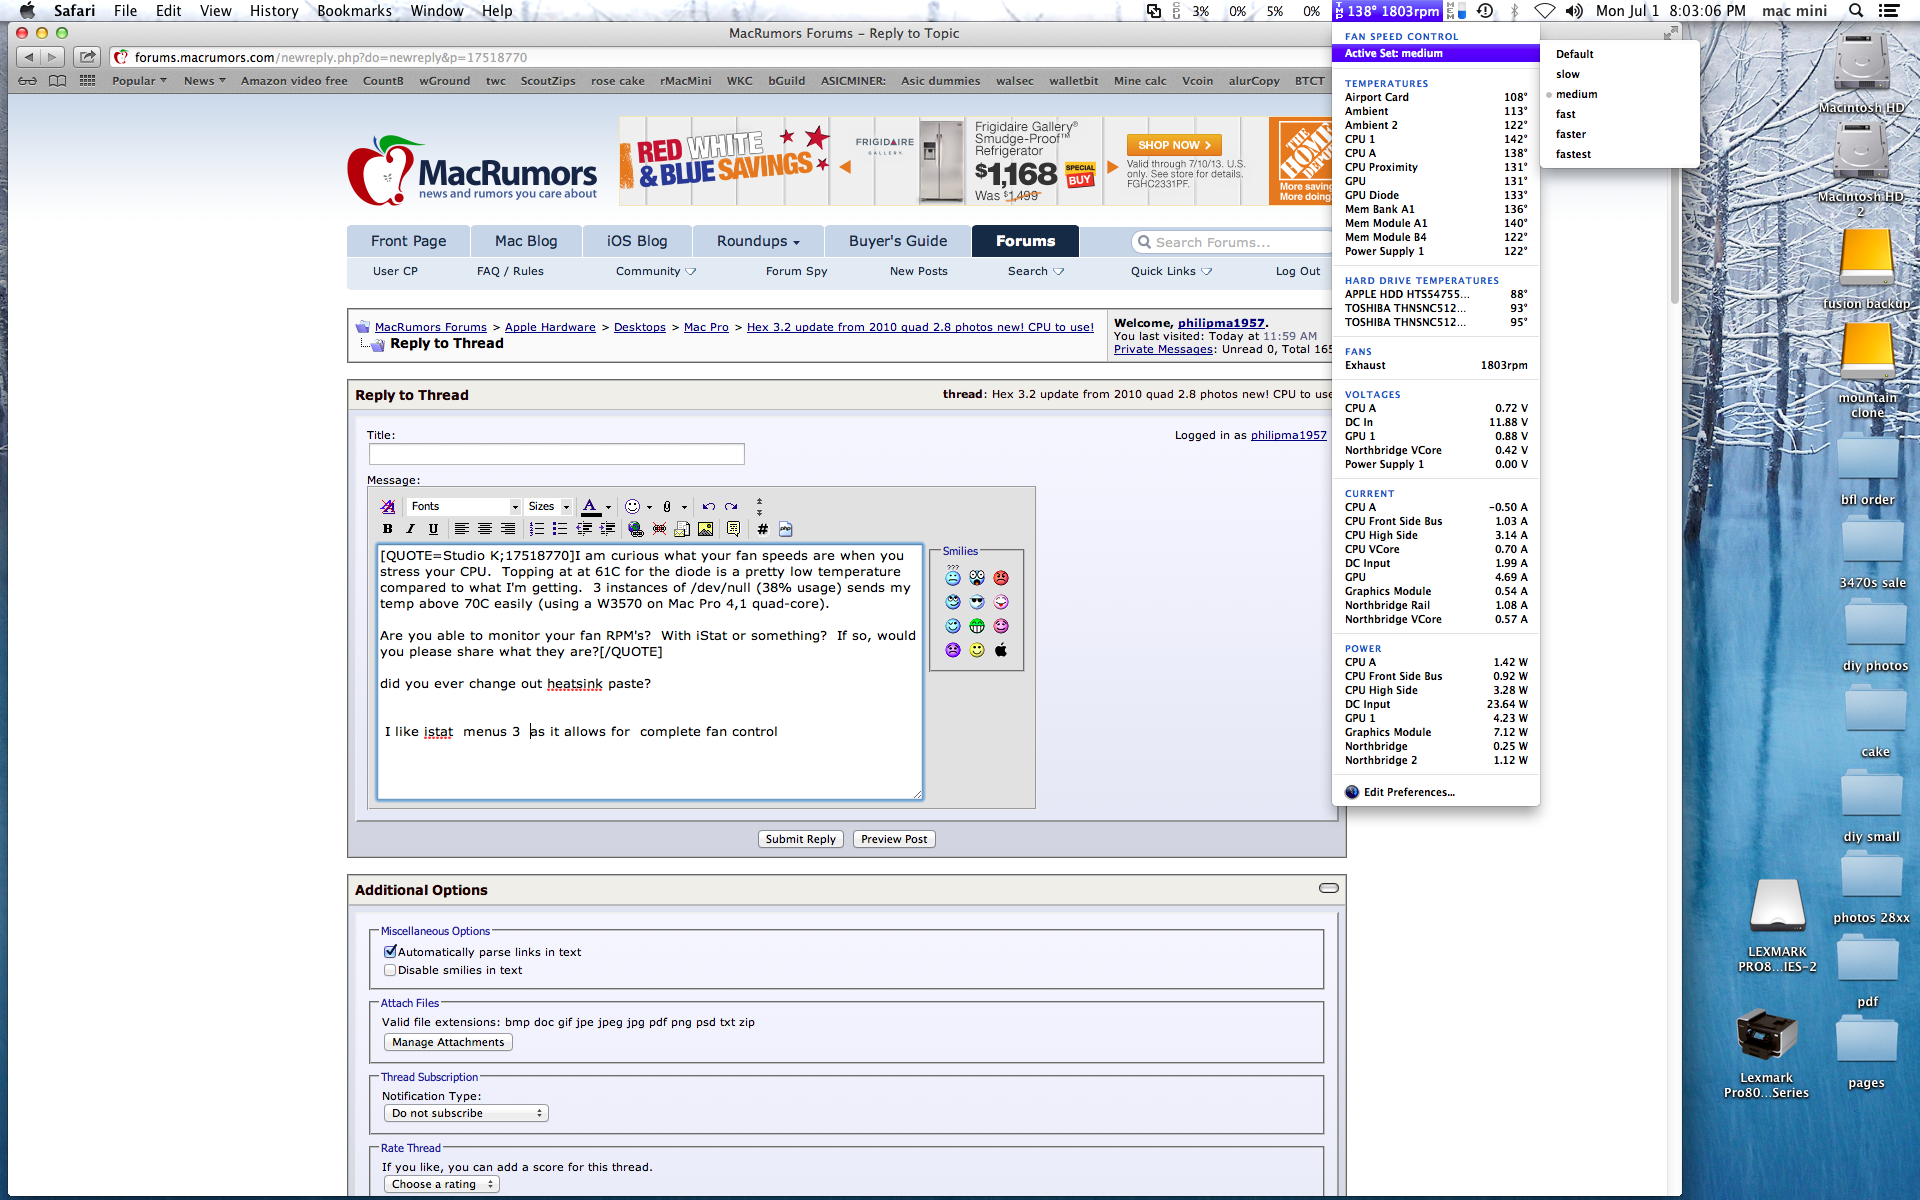
Task: Switch to the Buyer's Guide tab
Action: click(897, 241)
